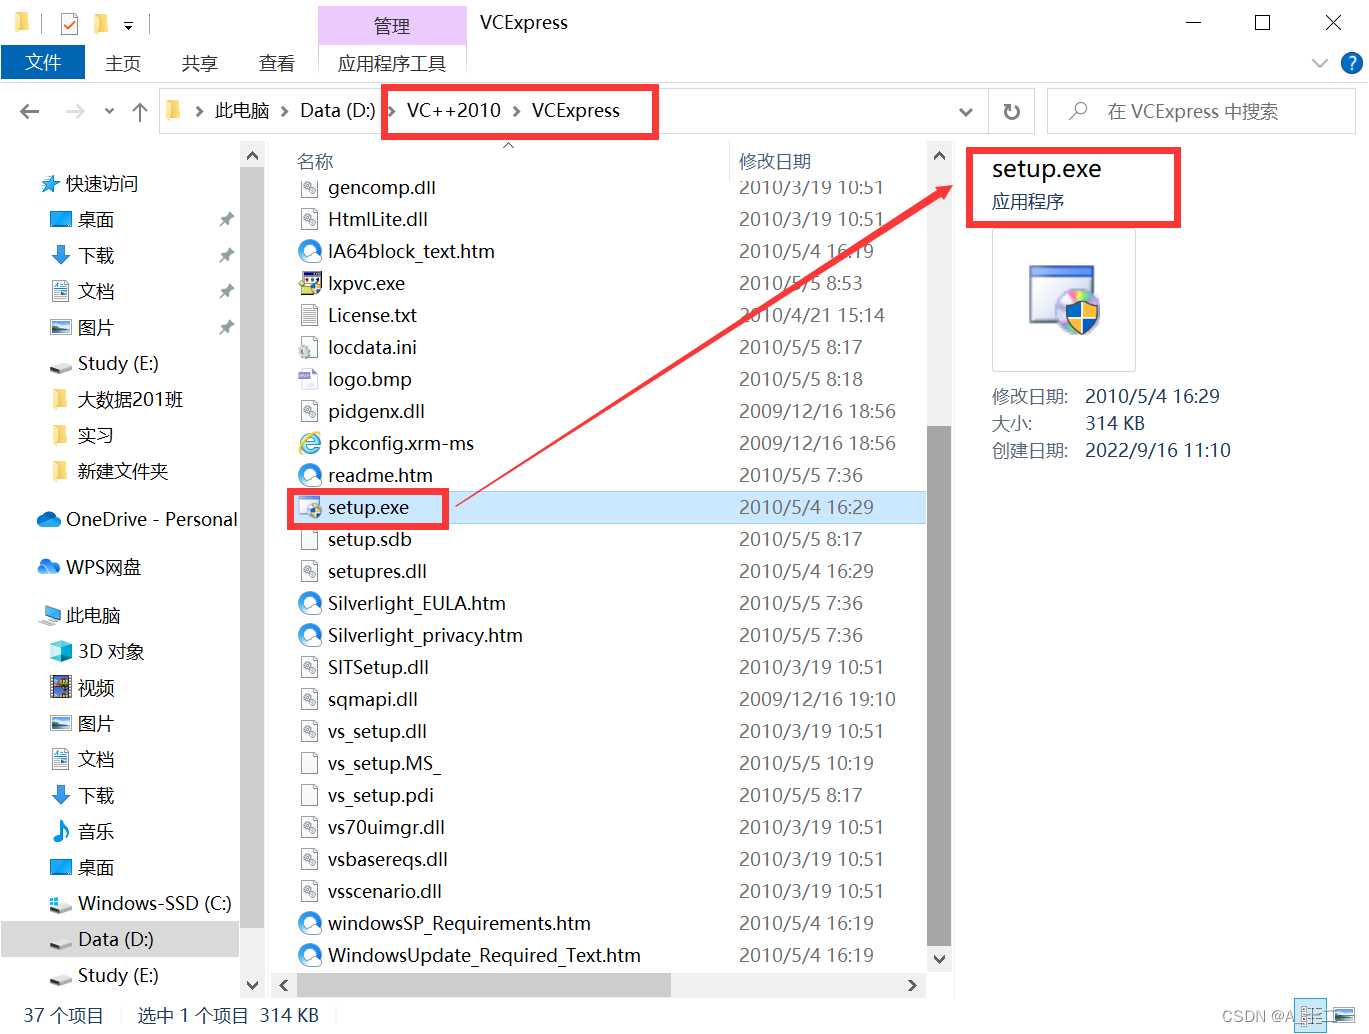Select the setupres.dll file

click(377, 571)
